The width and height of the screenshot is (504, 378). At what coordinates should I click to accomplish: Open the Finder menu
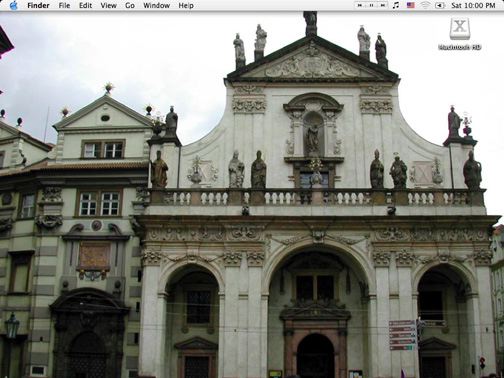(x=38, y=5)
